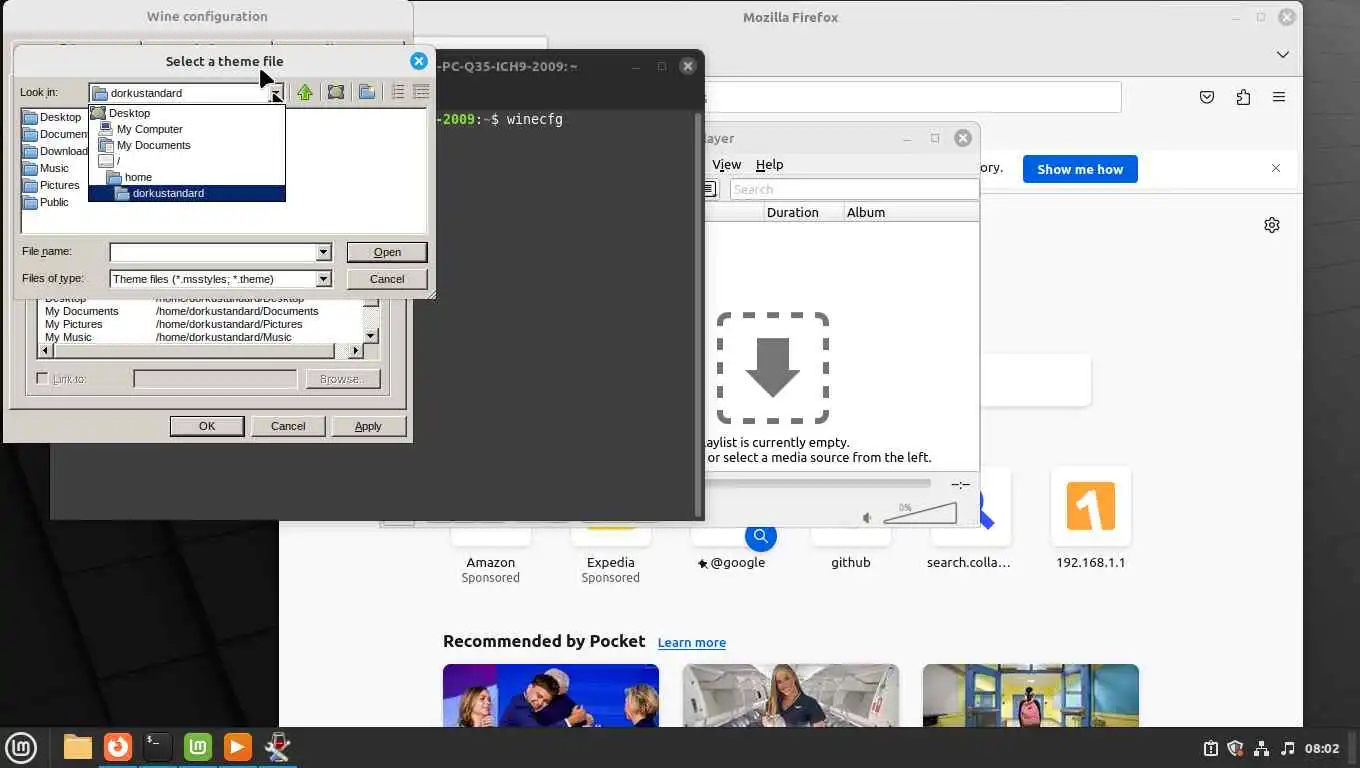Viewport: 1360px width, 768px height.
Task: Open Firefox hamburger application menu
Action: click(x=1279, y=97)
